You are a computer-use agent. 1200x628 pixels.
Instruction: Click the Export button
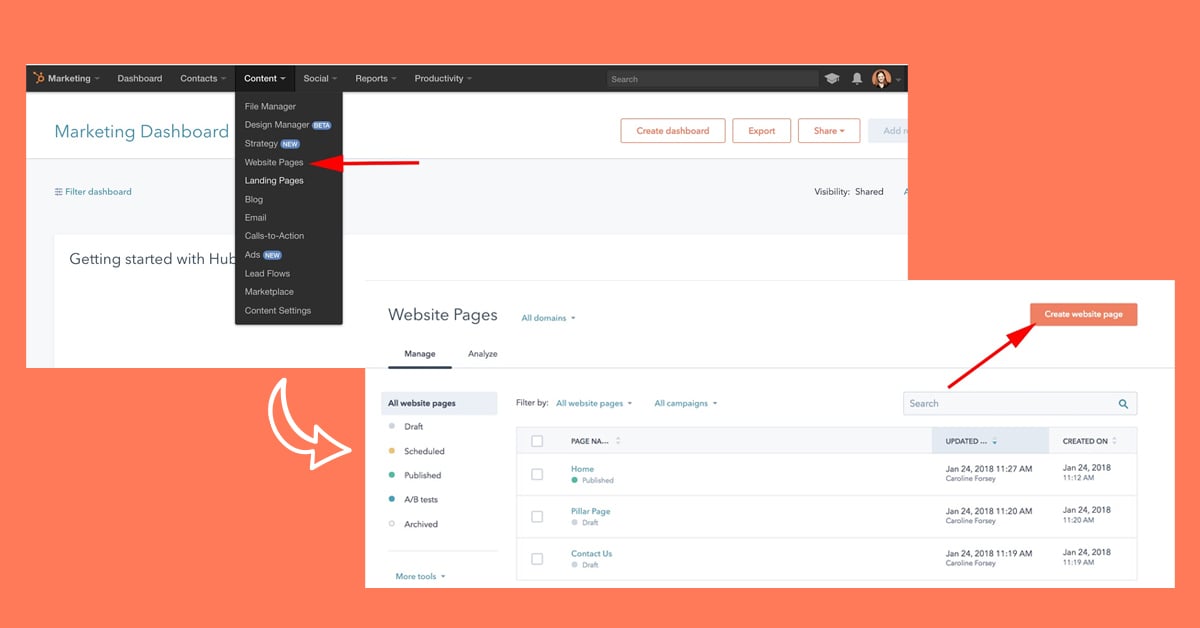pyautogui.click(x=762, y=131)
